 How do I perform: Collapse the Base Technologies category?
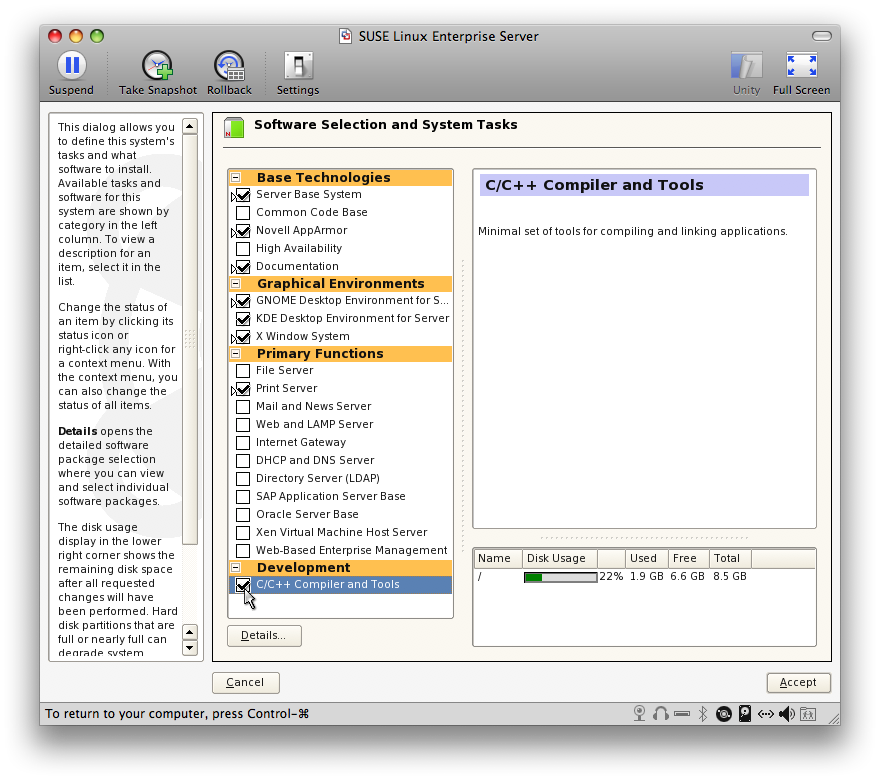coord(236,177)
